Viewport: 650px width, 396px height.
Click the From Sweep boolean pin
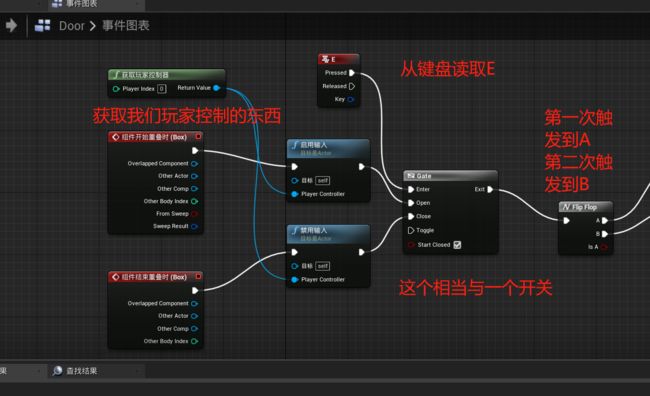(x=194, y=214)
